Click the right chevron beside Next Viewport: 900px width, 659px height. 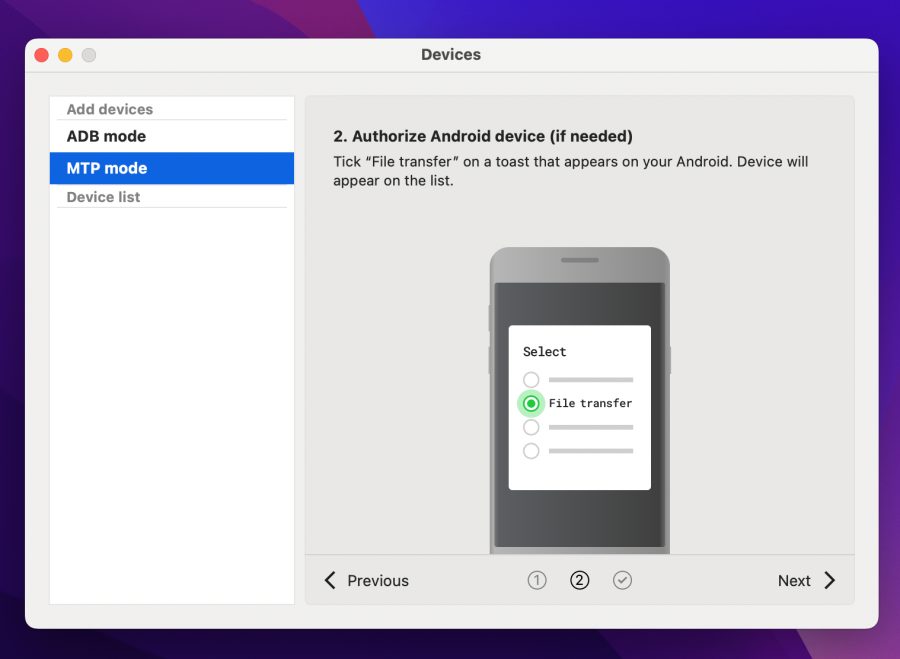pyautogui.click(x=828, y=580)
